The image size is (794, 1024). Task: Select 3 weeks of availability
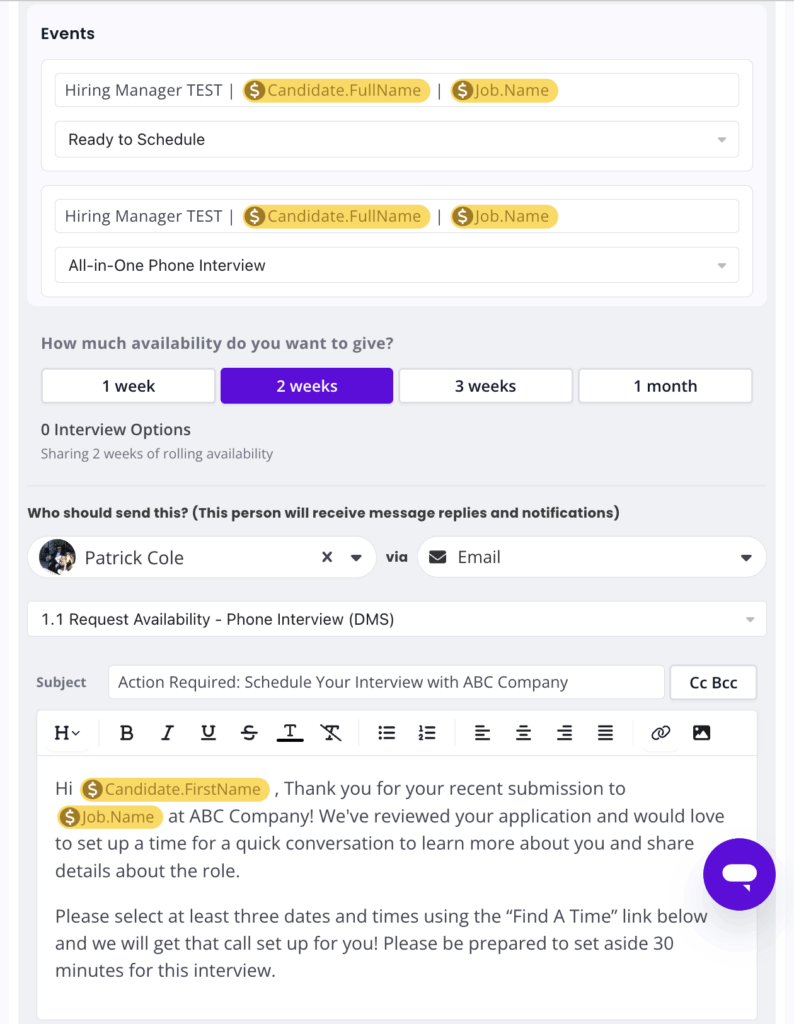click(x=485, y=386)
